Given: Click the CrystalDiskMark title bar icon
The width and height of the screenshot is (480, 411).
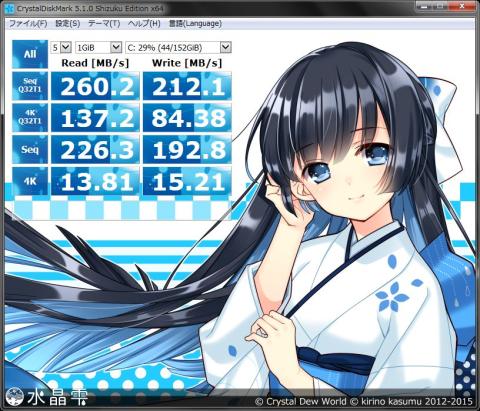Looking at the screenshot, I should [9, 8].
